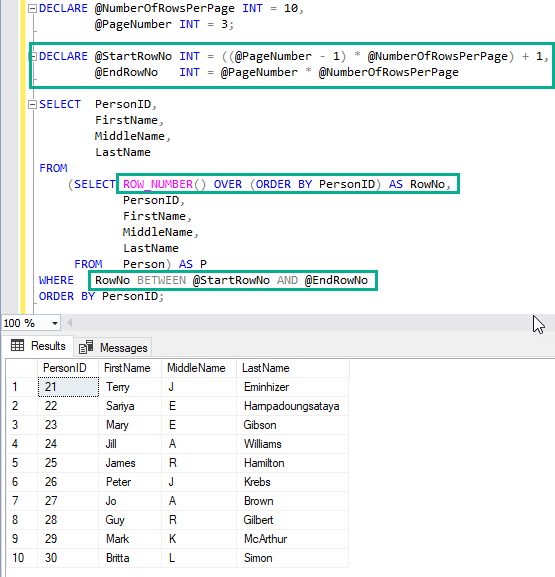The width and height of the screenshot is (555, 577).
Task: Click the FirstName cell Peter
Action: pyautogui.click(x=130, y=482)
